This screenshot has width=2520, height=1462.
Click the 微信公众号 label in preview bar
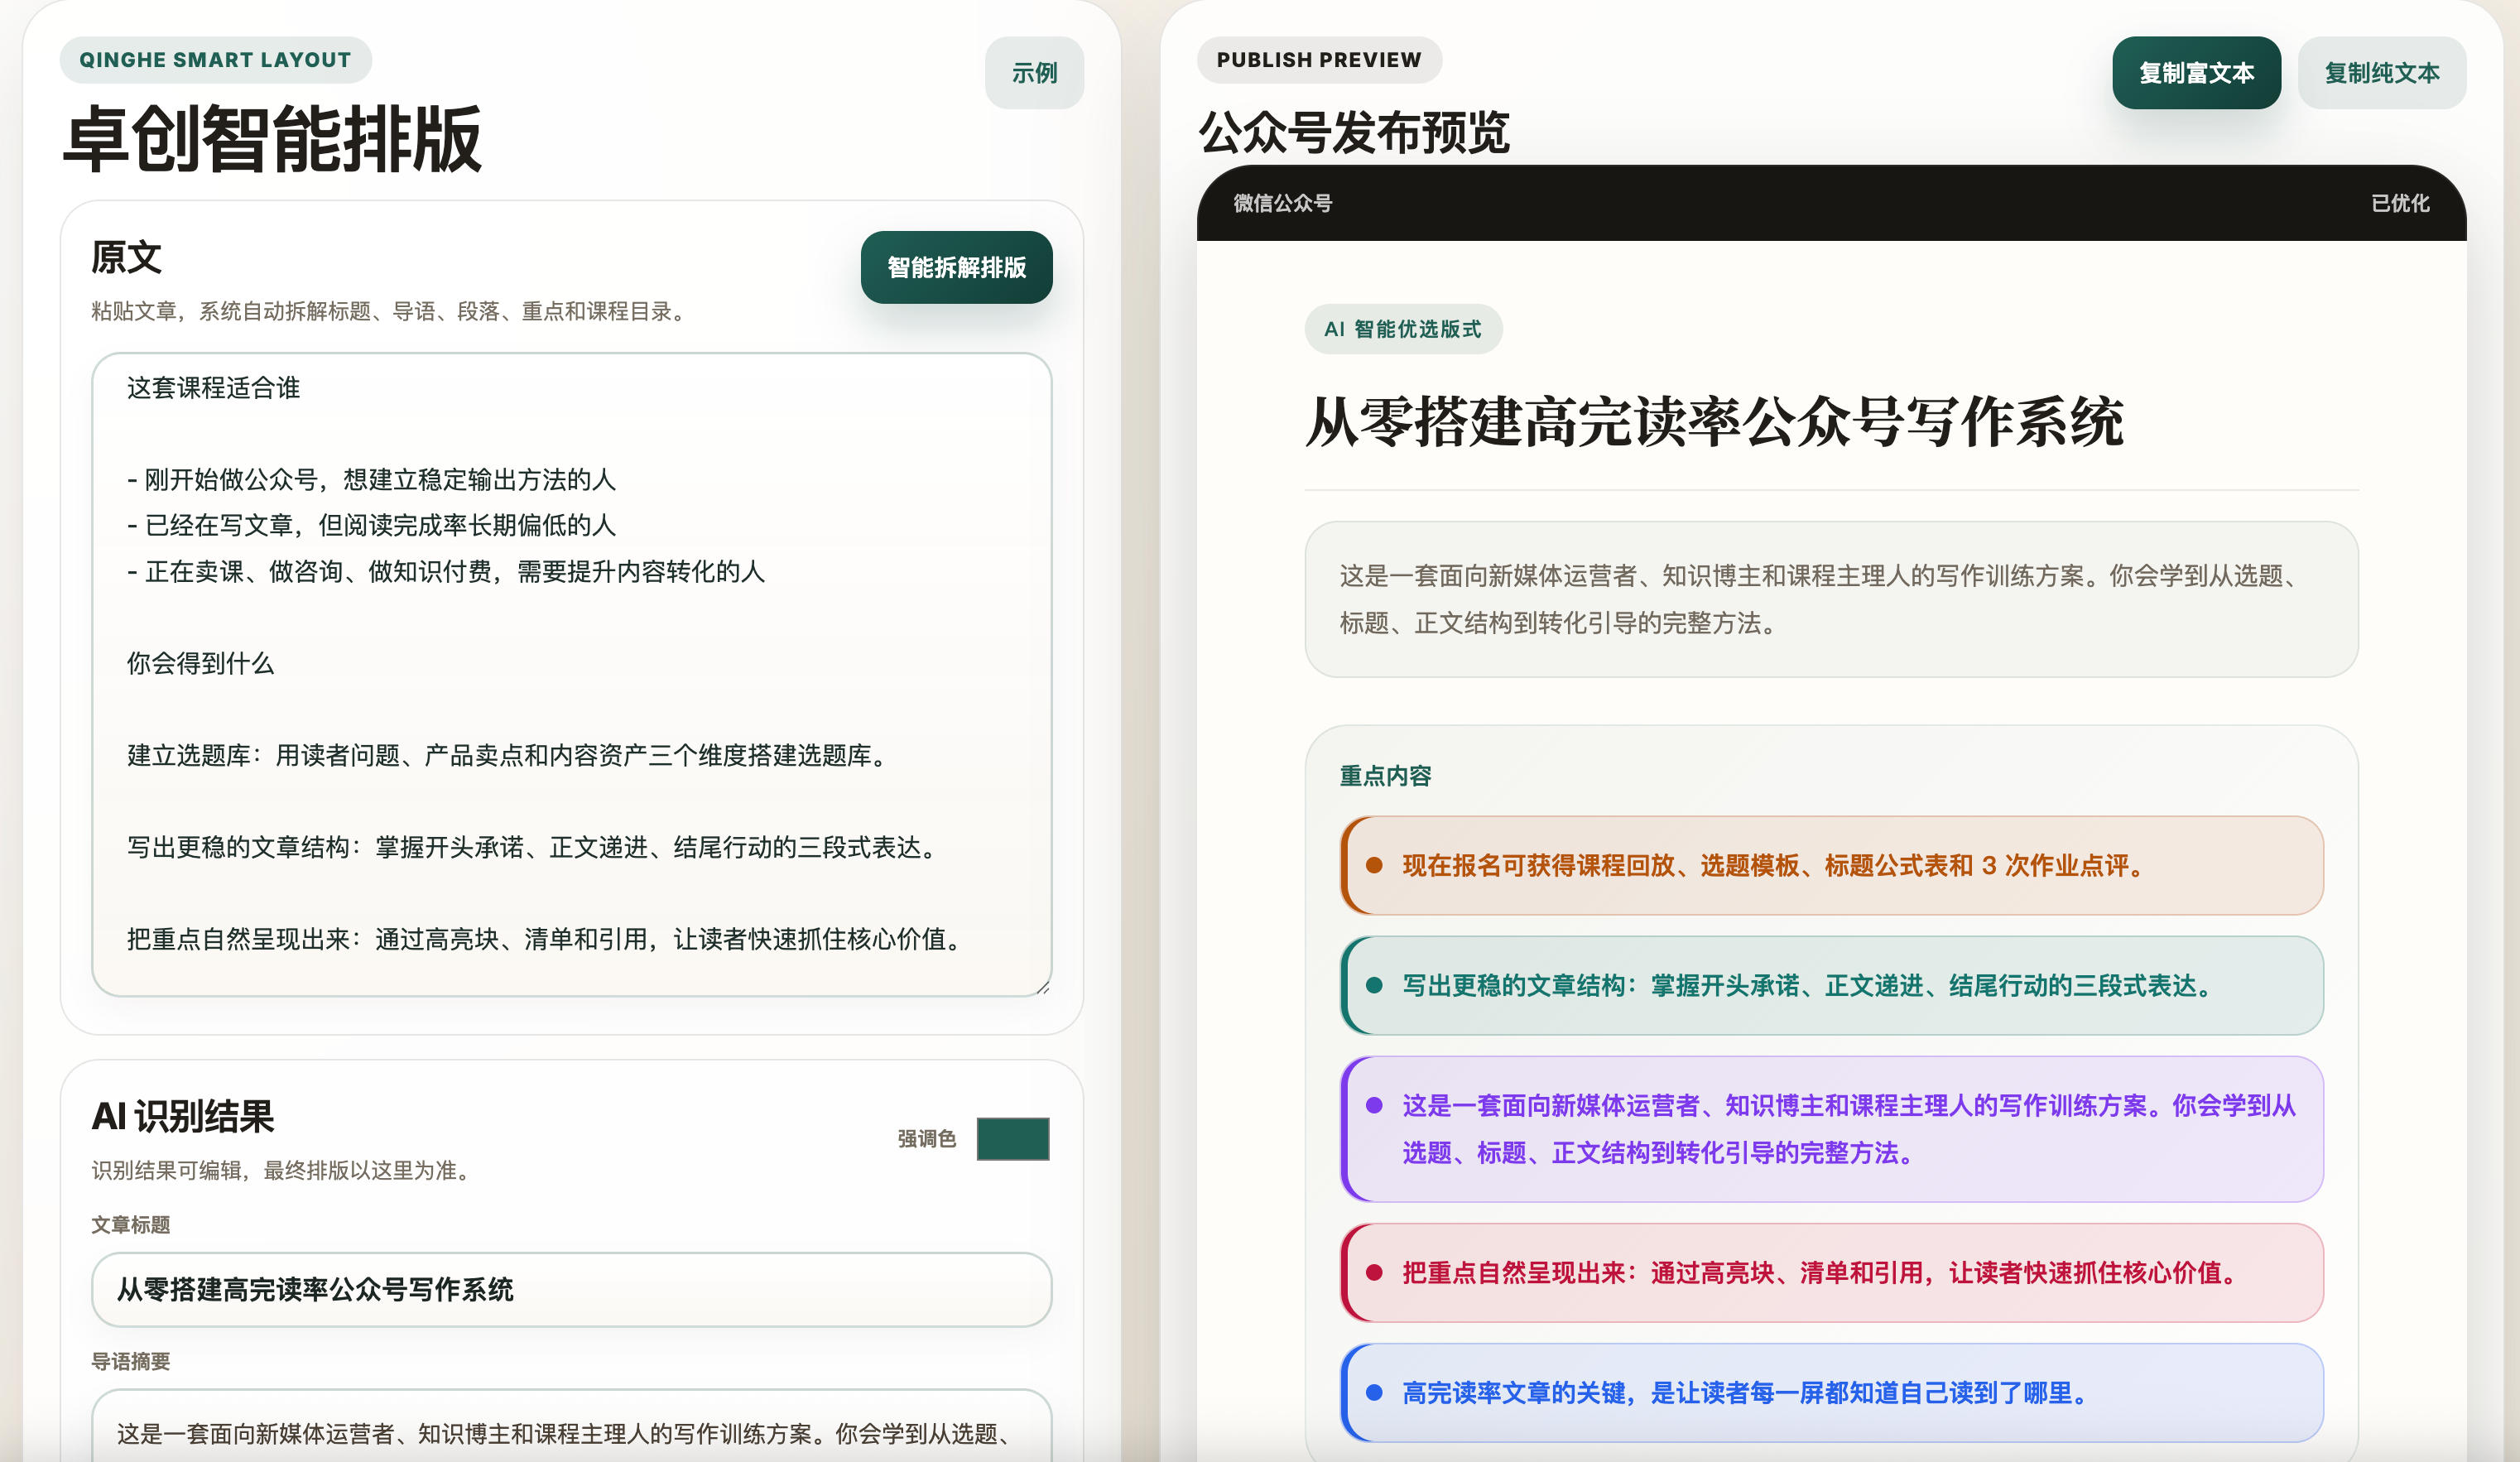[1282, 203]
